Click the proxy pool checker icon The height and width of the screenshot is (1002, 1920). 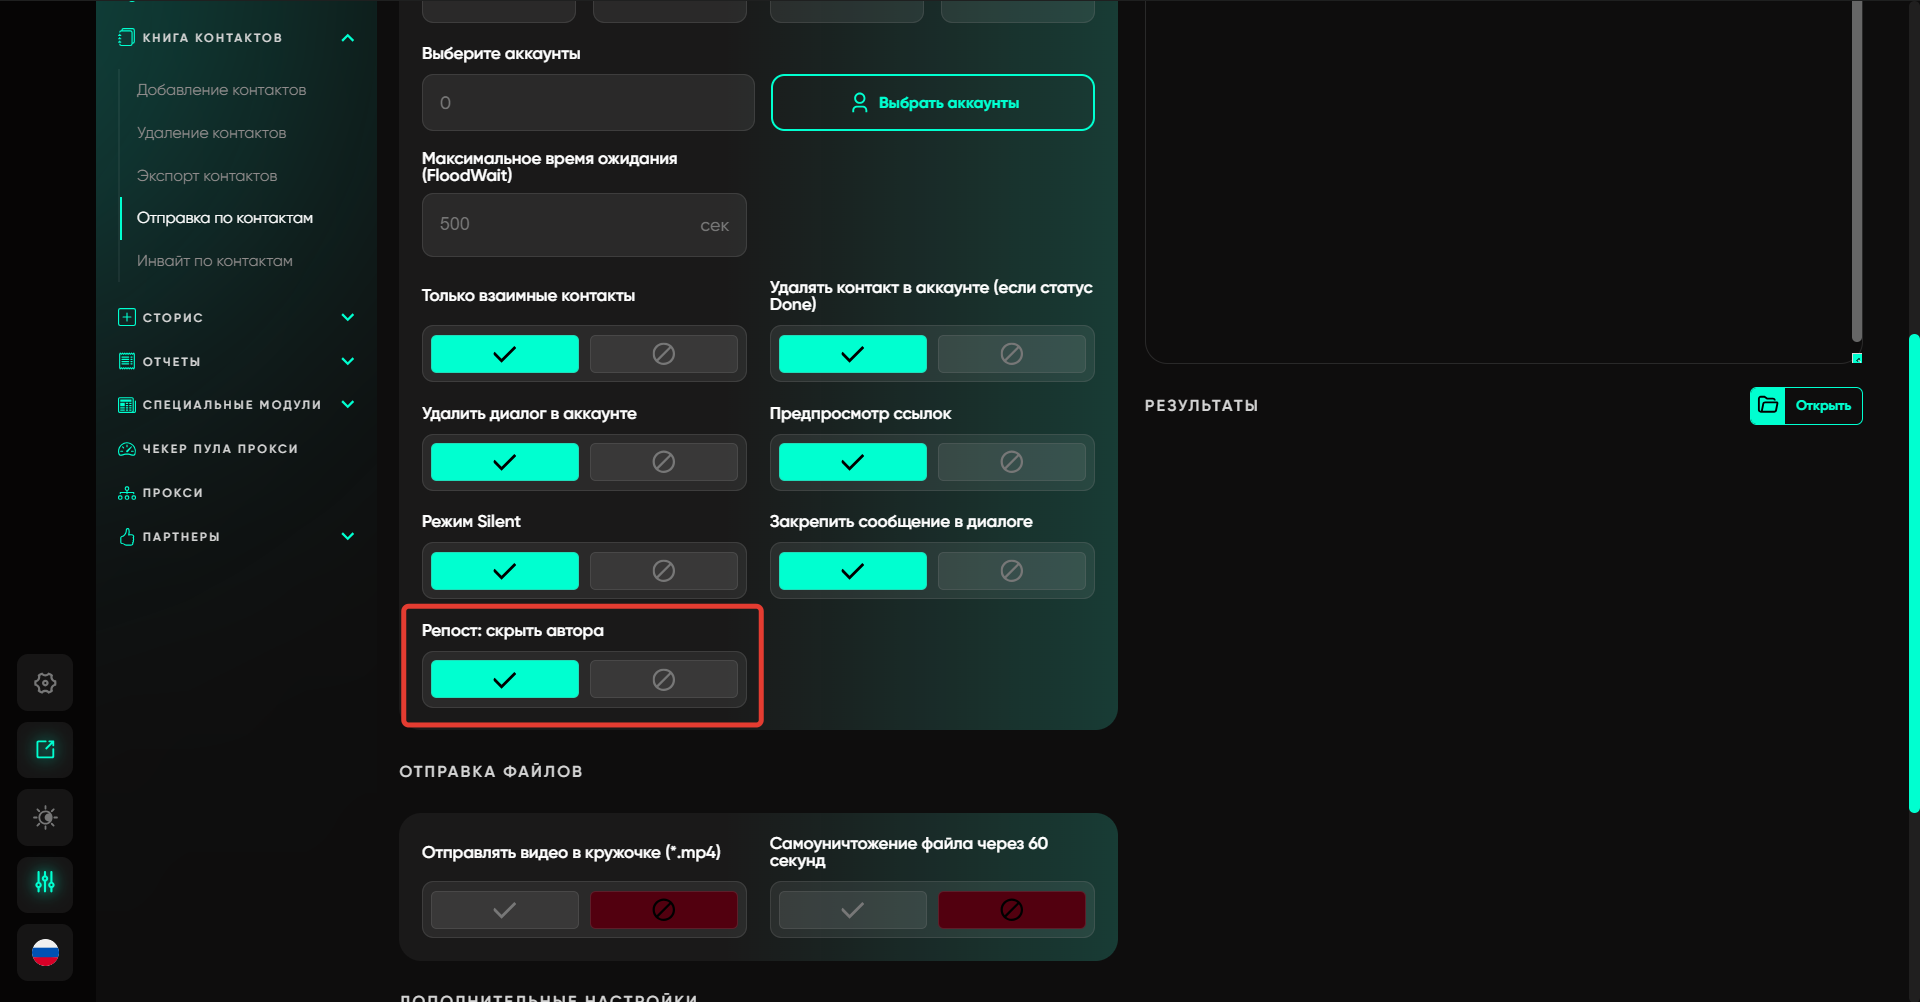coord(127,449)
